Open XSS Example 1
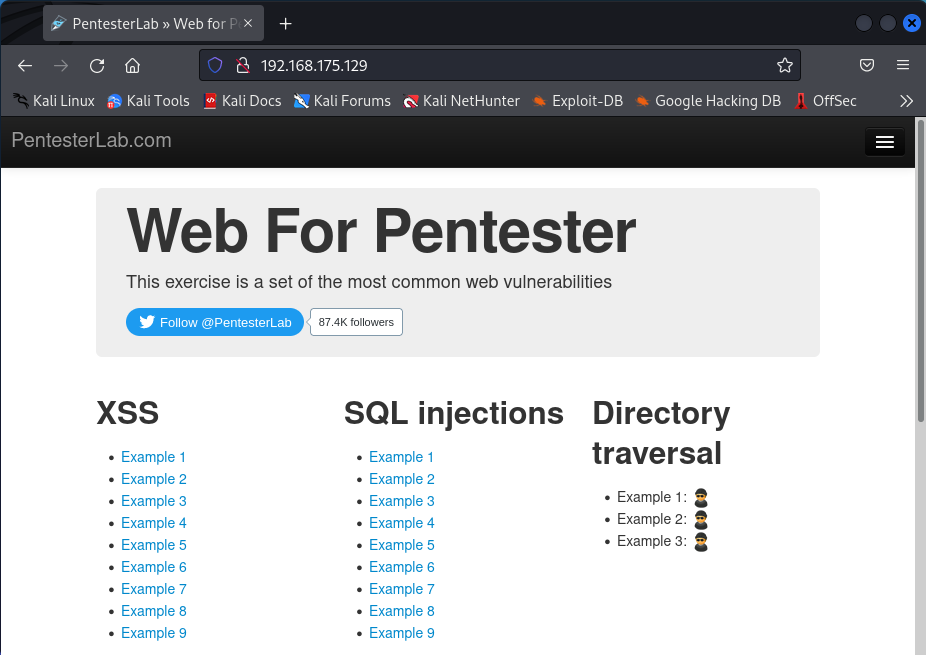Viewport: 926px width, 655px height. pos(154,457)
